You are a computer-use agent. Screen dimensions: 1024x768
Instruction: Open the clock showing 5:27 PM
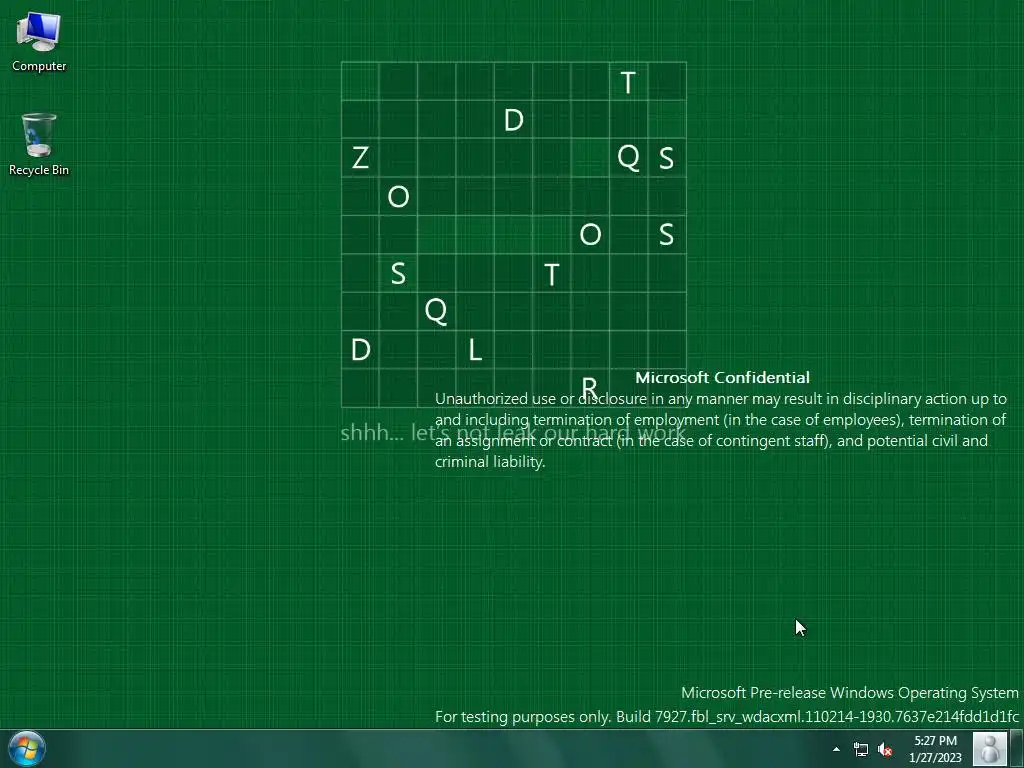pyautogui.click(x=935, y=749)
